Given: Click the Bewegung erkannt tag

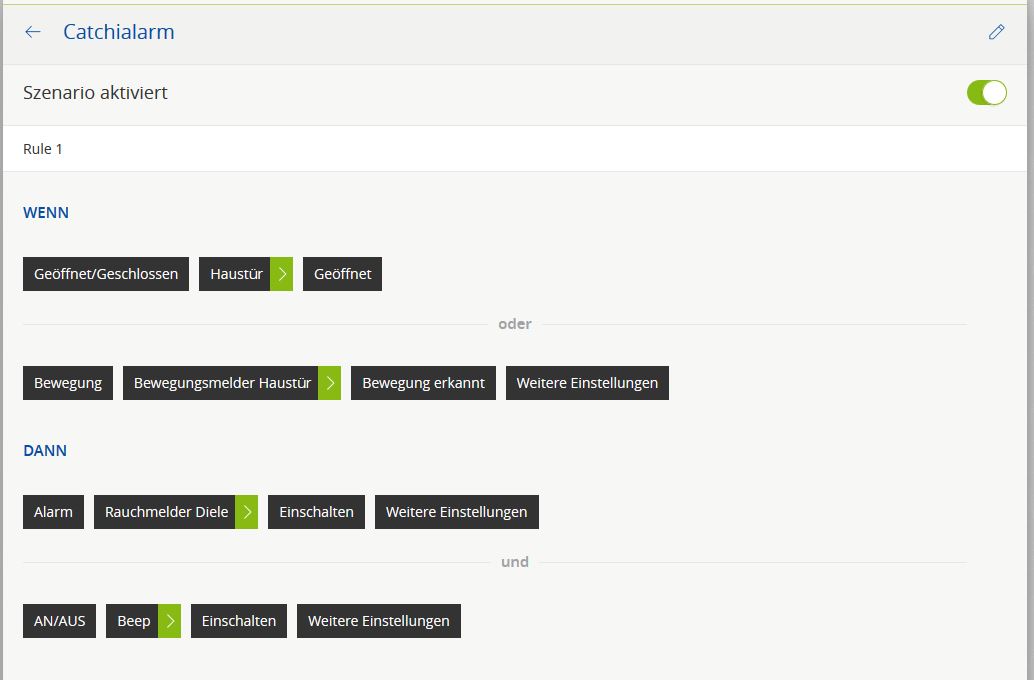Looking at the screenshot, I should tap(423, 383).
